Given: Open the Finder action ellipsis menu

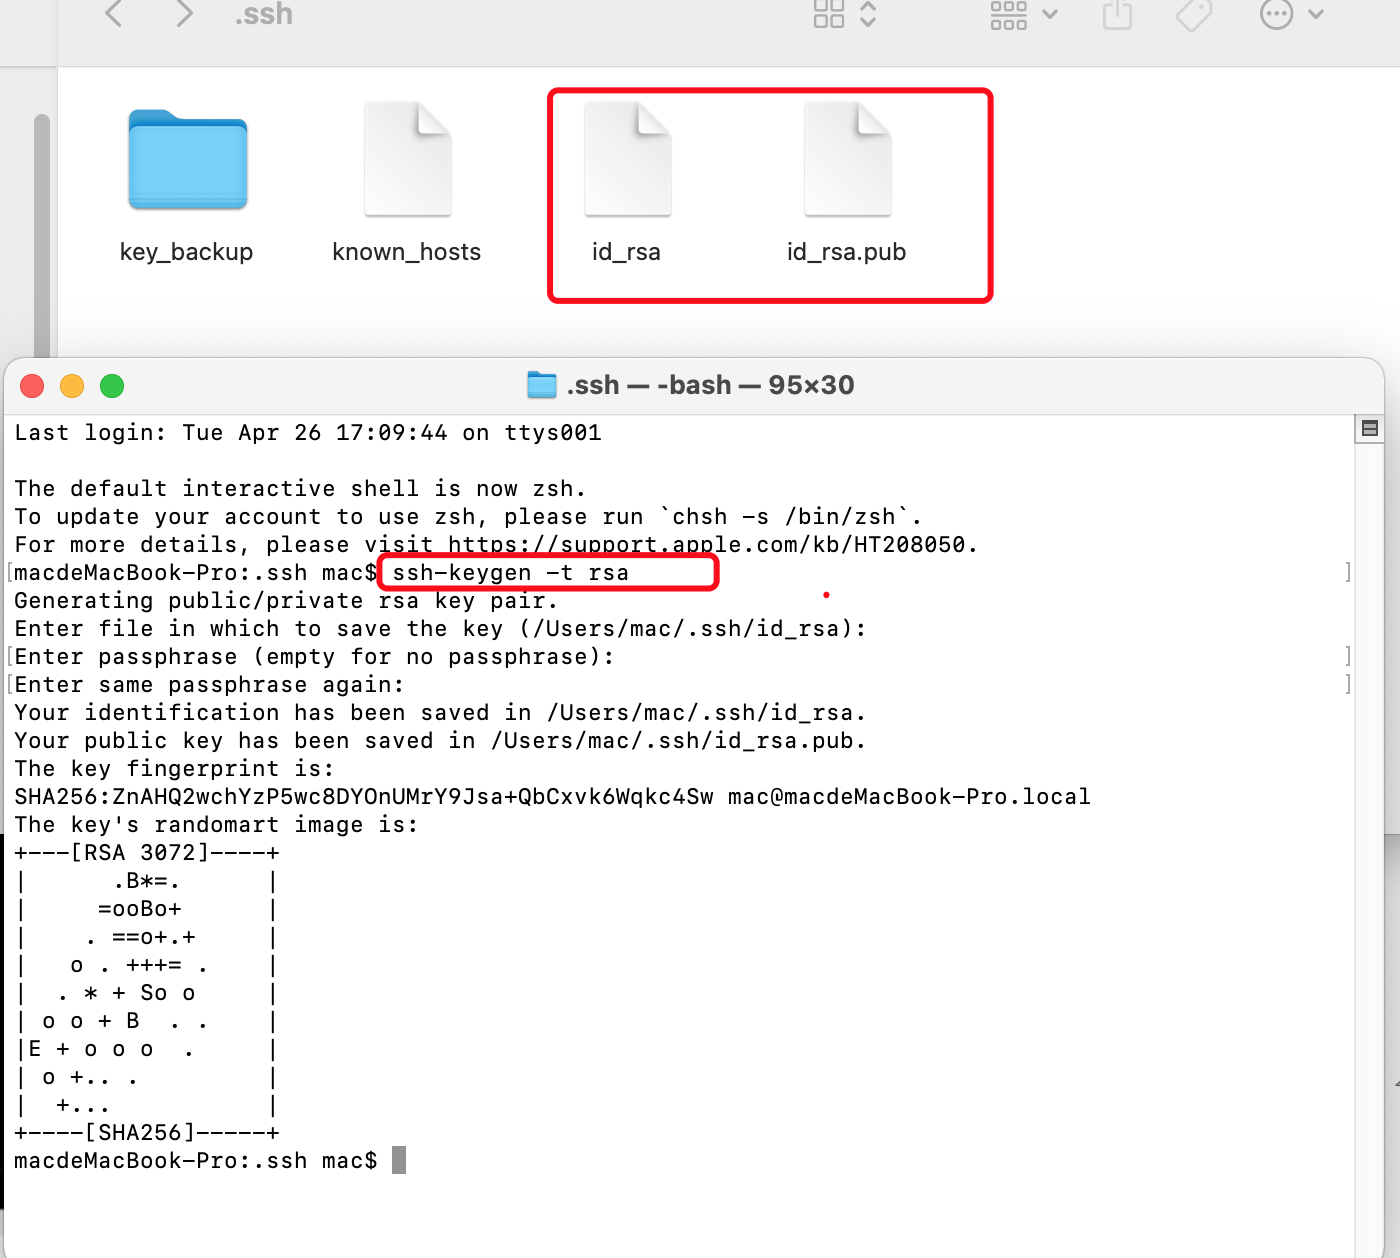Looking at the screenshot, I should coord(1277,14).
